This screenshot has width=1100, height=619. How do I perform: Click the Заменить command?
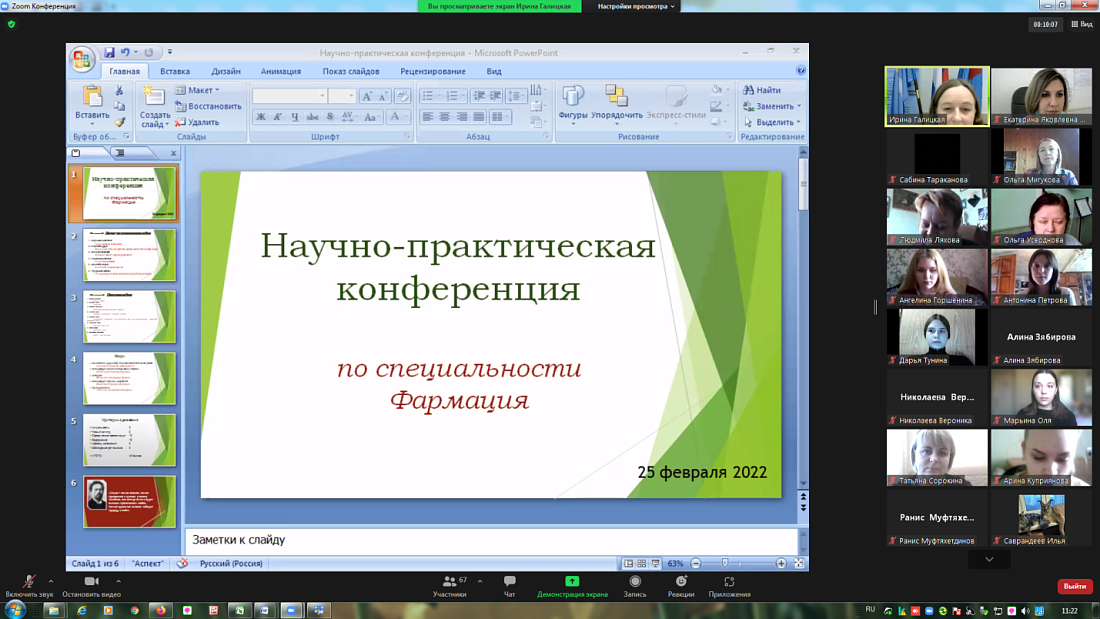(x=768, y=104)
